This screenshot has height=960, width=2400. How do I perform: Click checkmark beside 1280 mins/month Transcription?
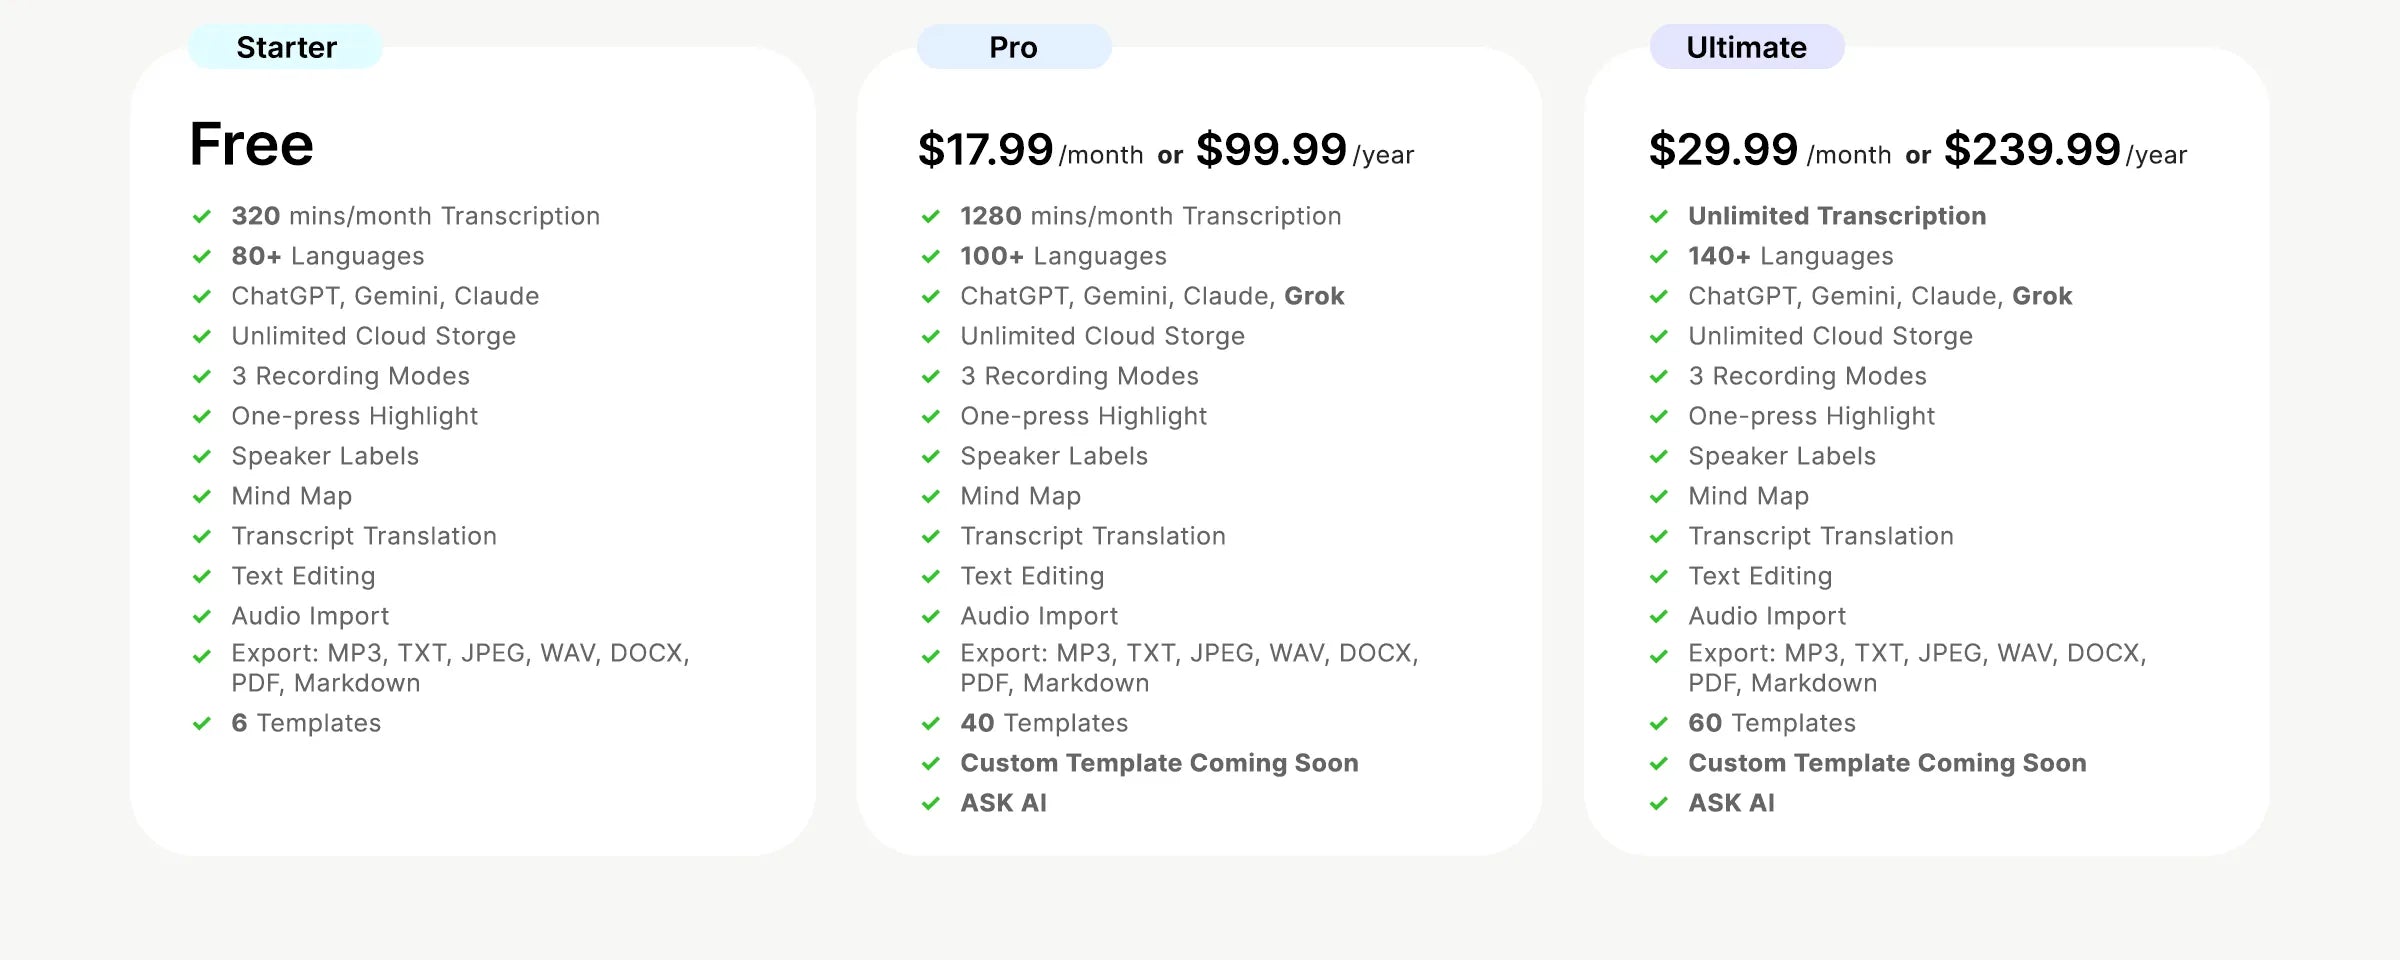[931, 216]
